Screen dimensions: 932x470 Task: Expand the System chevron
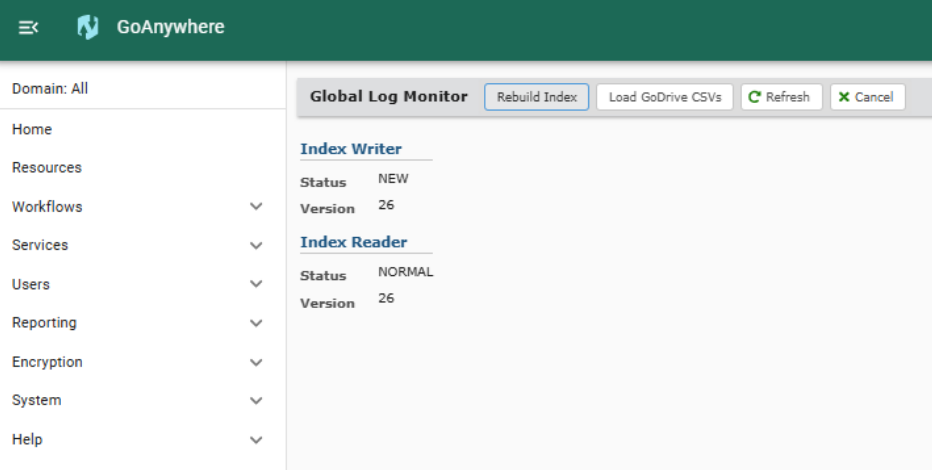click(x=256, y=400)
